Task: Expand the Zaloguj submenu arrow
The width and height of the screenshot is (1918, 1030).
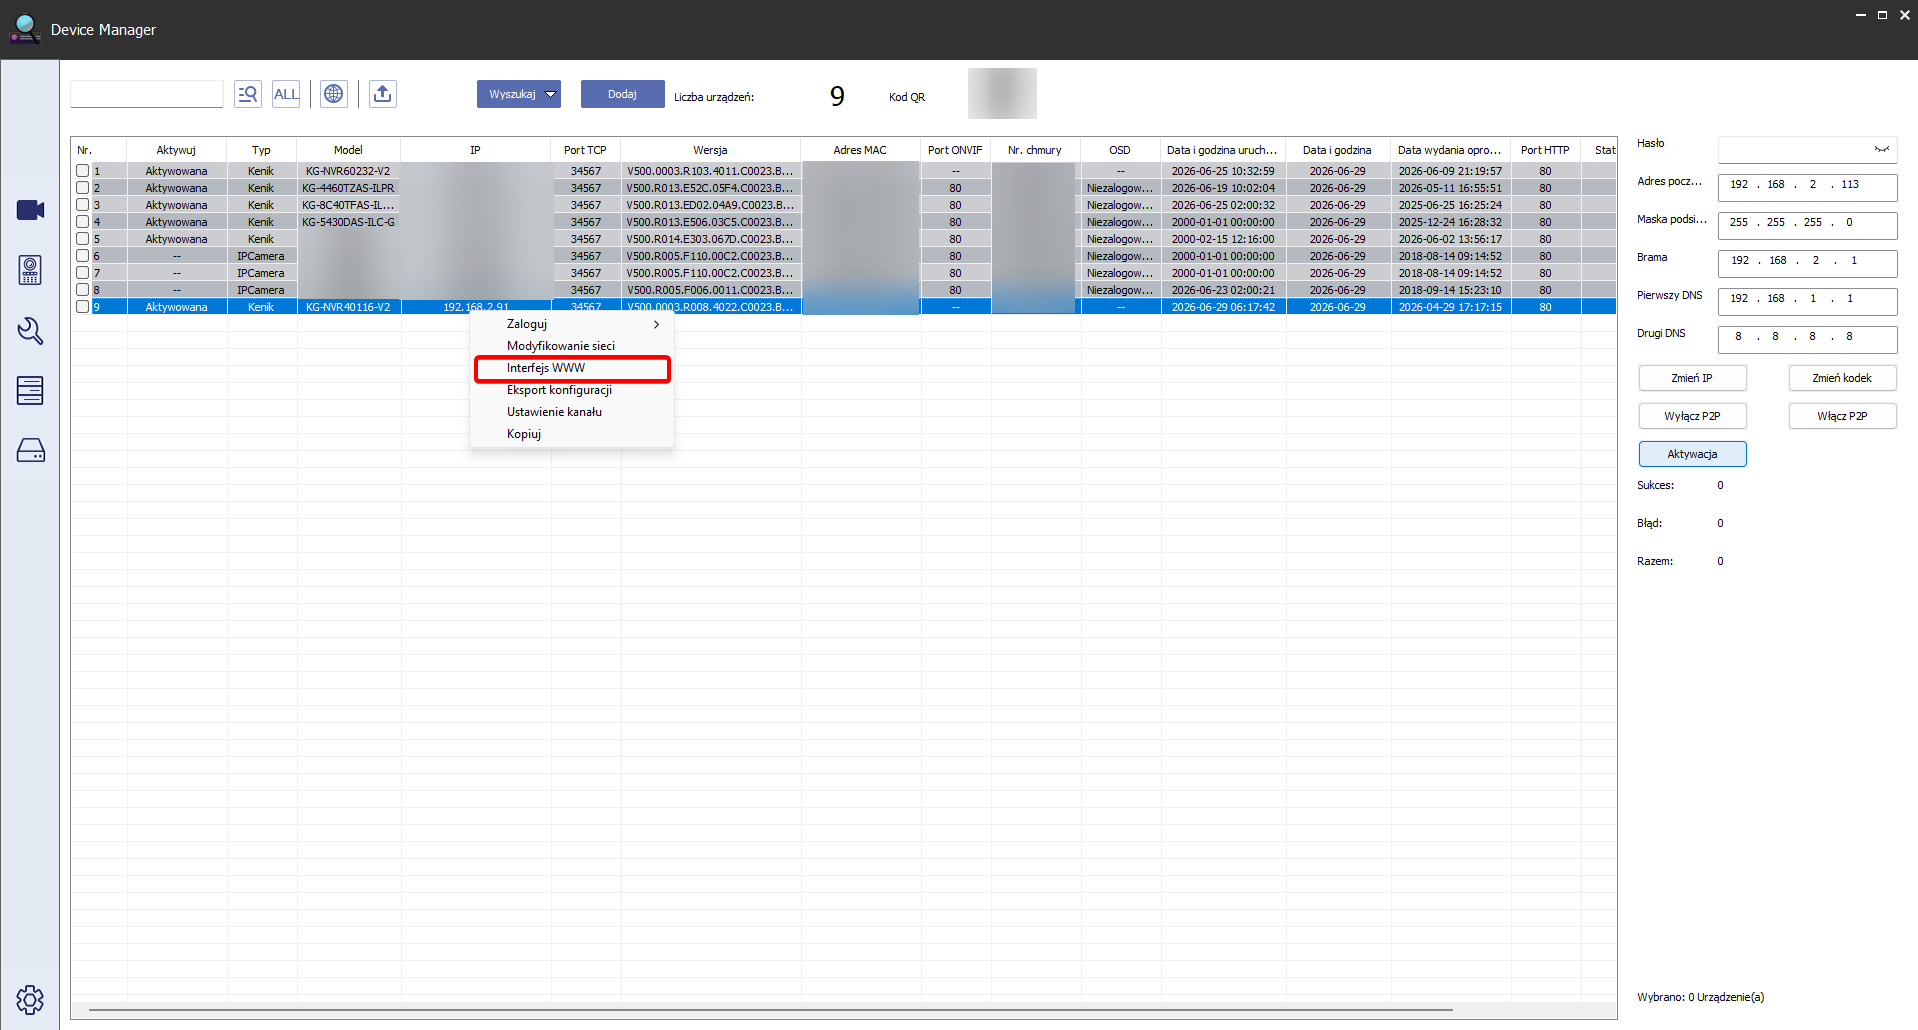Action: [x=656, y=324]
